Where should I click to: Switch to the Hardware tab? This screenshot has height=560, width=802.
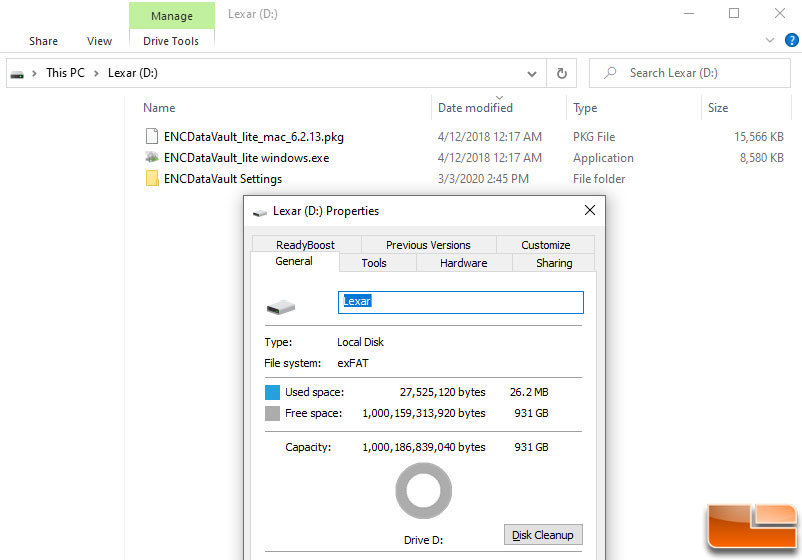463,263
